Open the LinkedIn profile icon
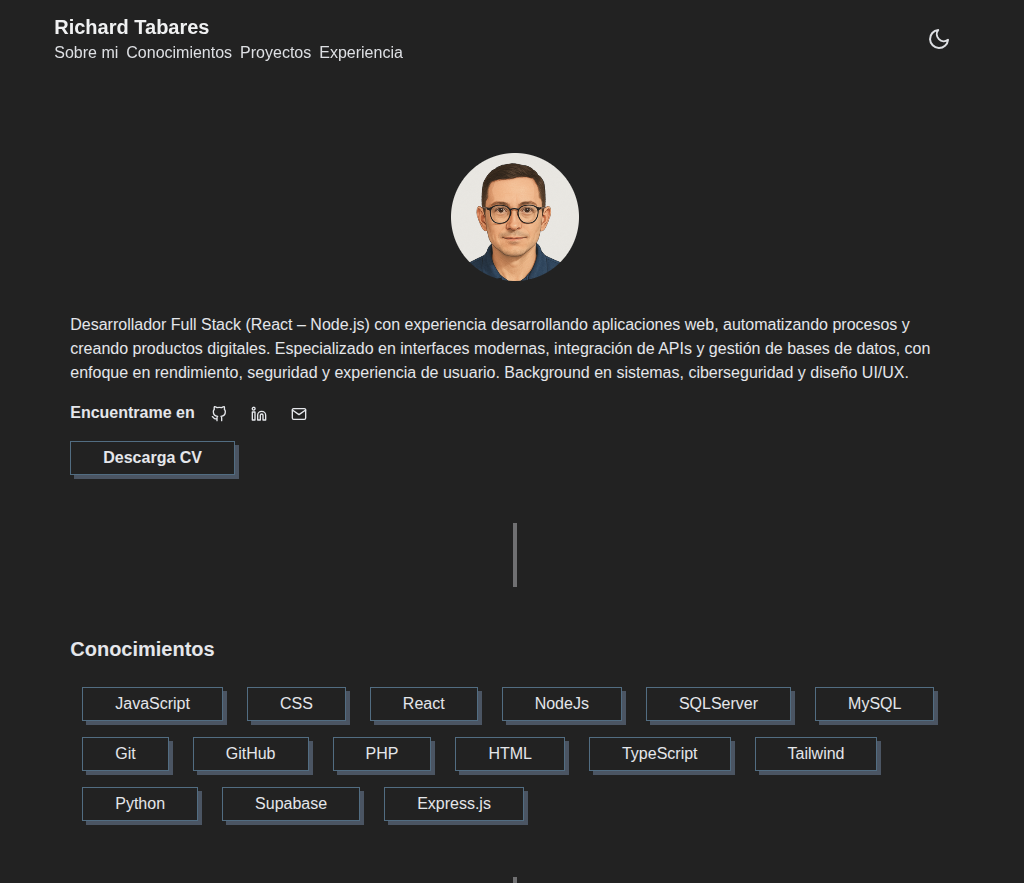This screenshot has width=1024, height=883. [x=259, y=414]
